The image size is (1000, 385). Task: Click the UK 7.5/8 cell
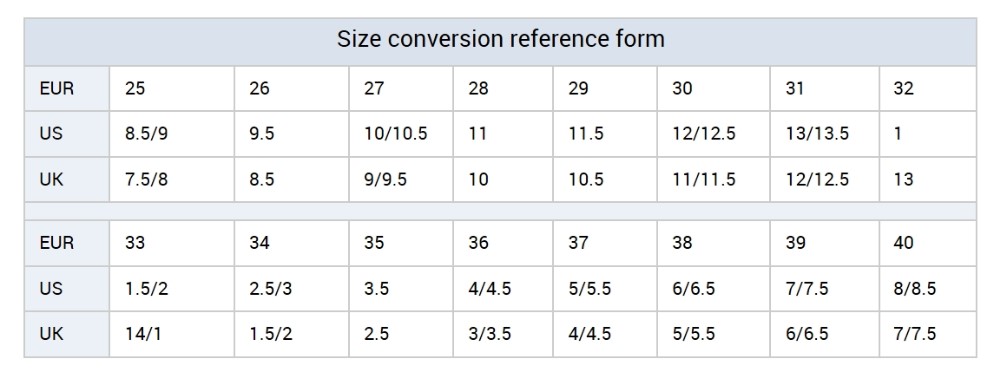tap(172, 180)
